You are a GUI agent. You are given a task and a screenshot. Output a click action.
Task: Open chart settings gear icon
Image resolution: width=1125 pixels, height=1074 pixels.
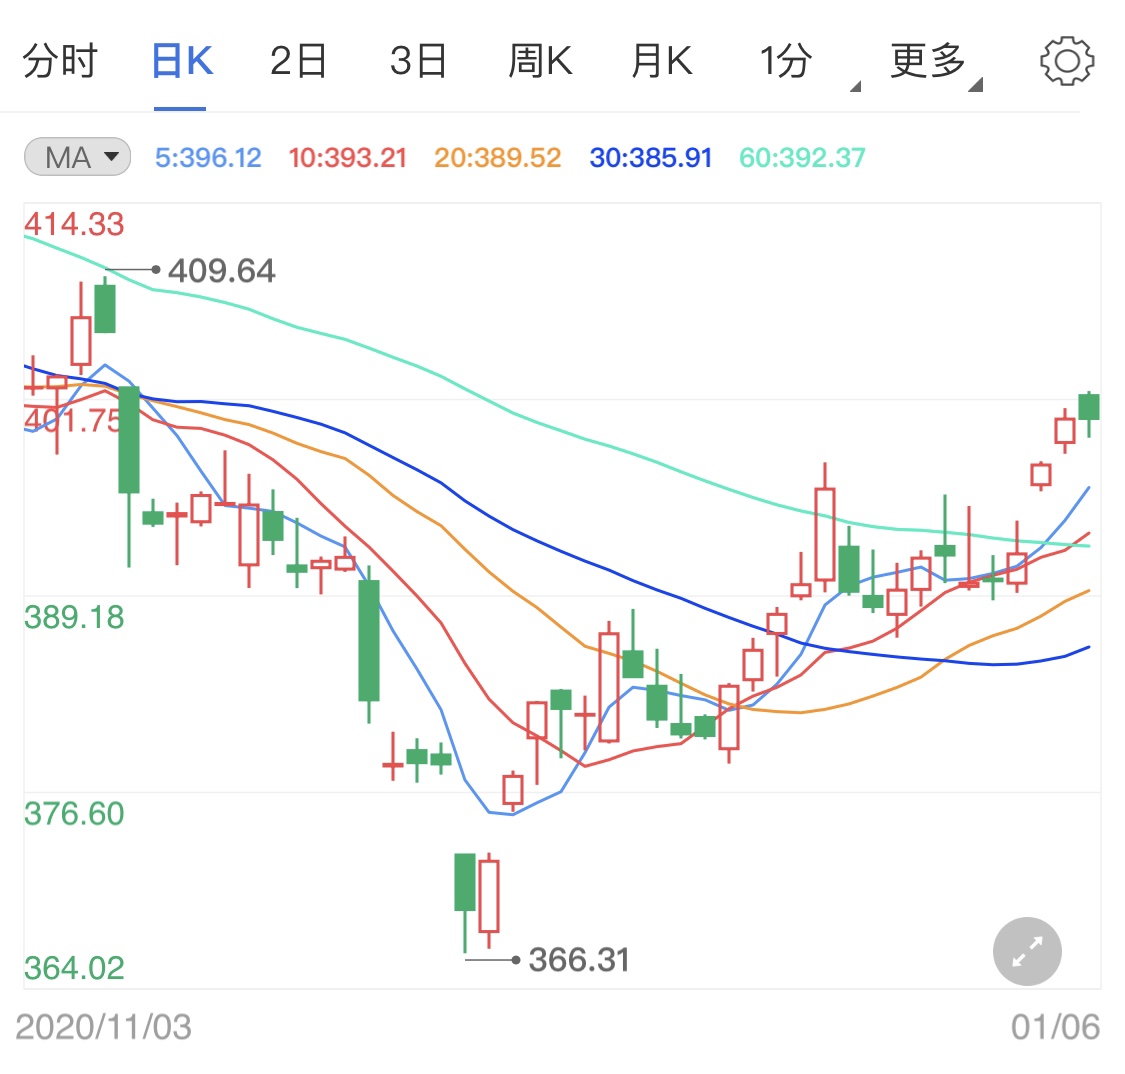point(1067,61)
